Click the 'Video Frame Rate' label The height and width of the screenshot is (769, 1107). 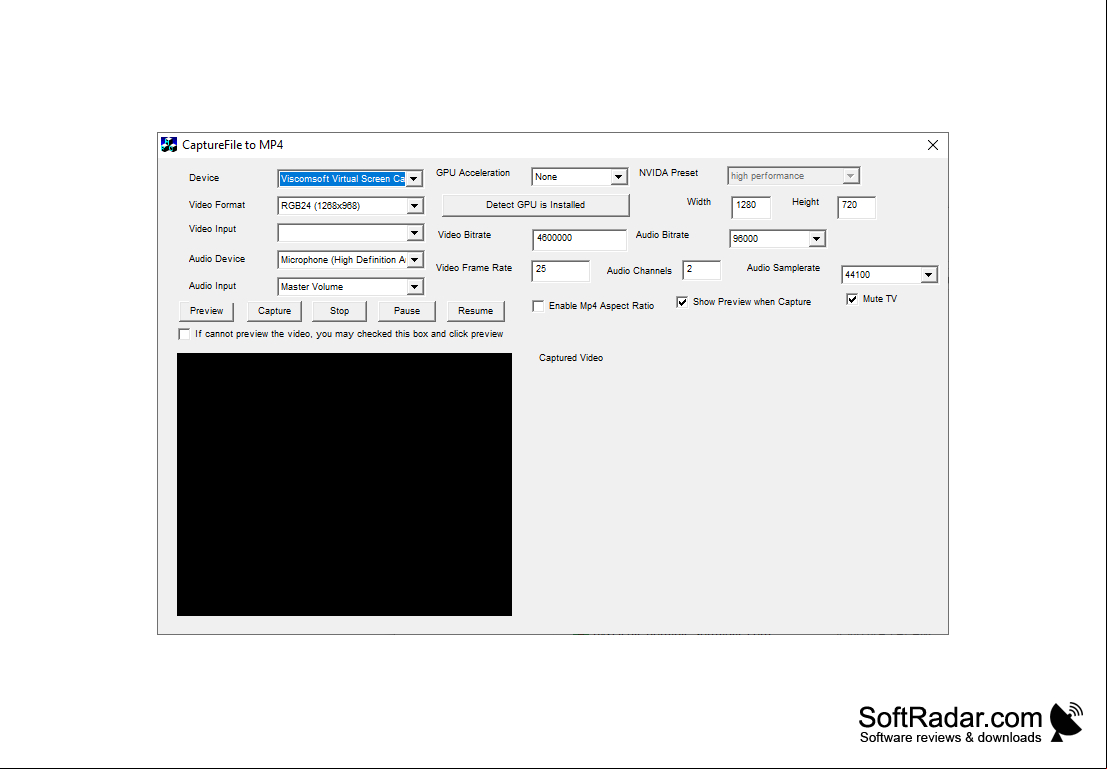point(474,268)
